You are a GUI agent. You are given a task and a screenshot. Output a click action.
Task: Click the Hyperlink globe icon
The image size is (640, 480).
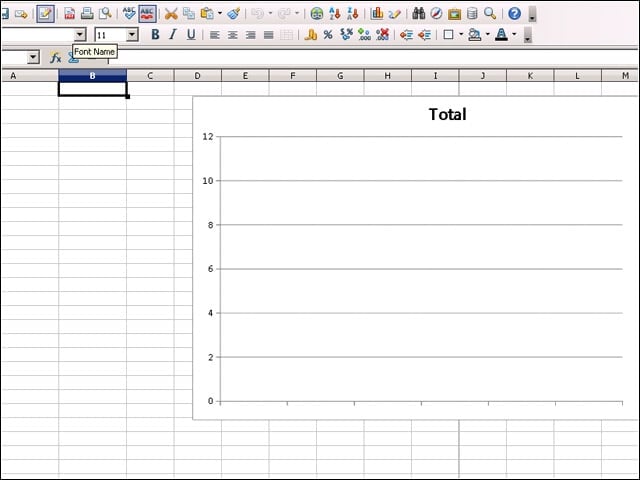(x=317, y=14)
